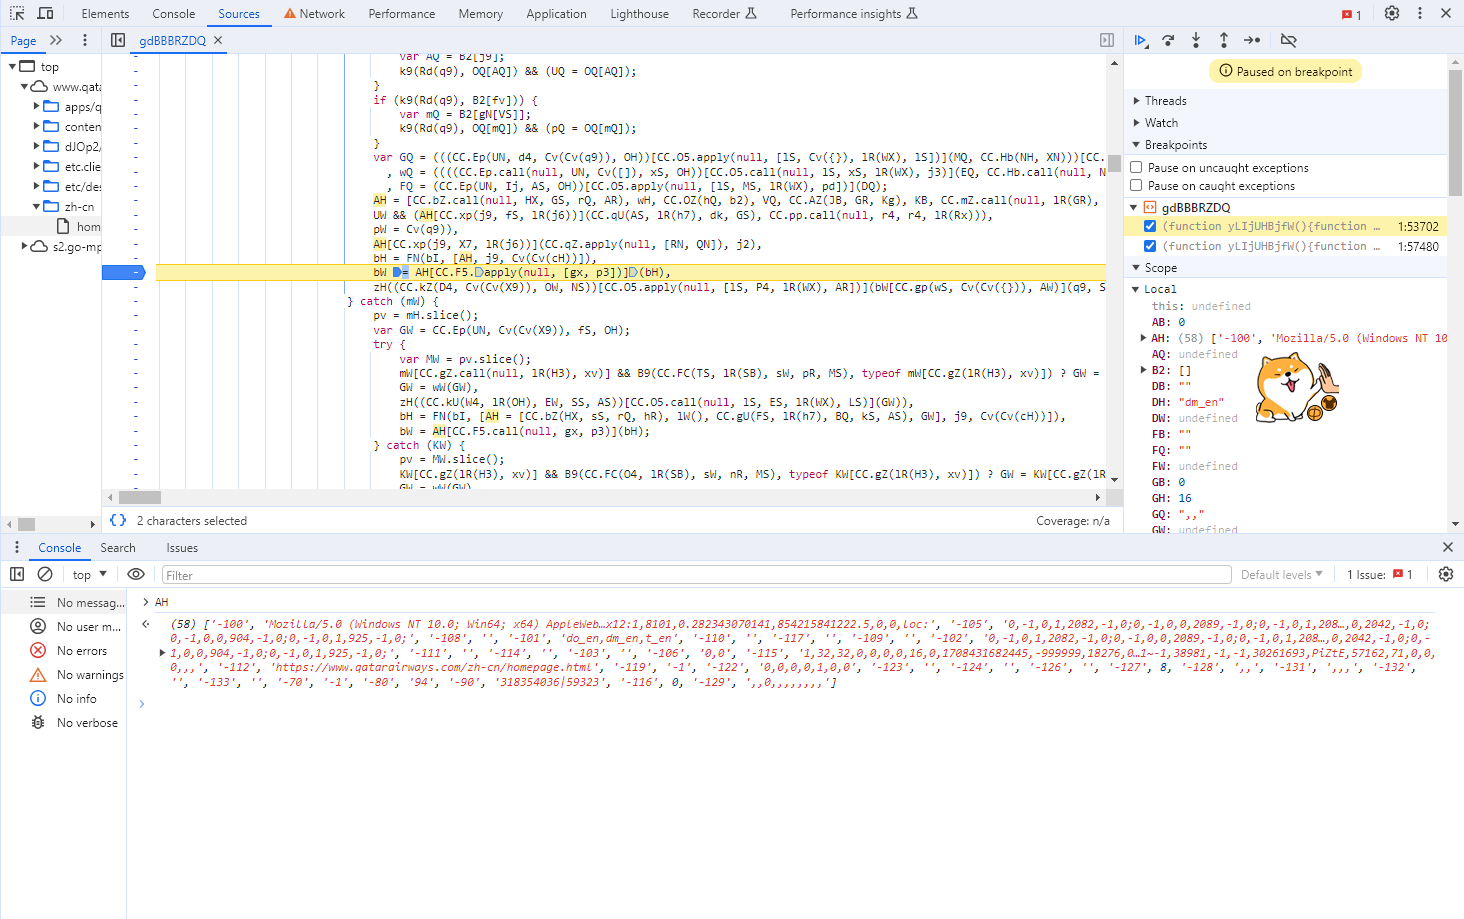
Task: Clear the console output
Action: (45, 574)
